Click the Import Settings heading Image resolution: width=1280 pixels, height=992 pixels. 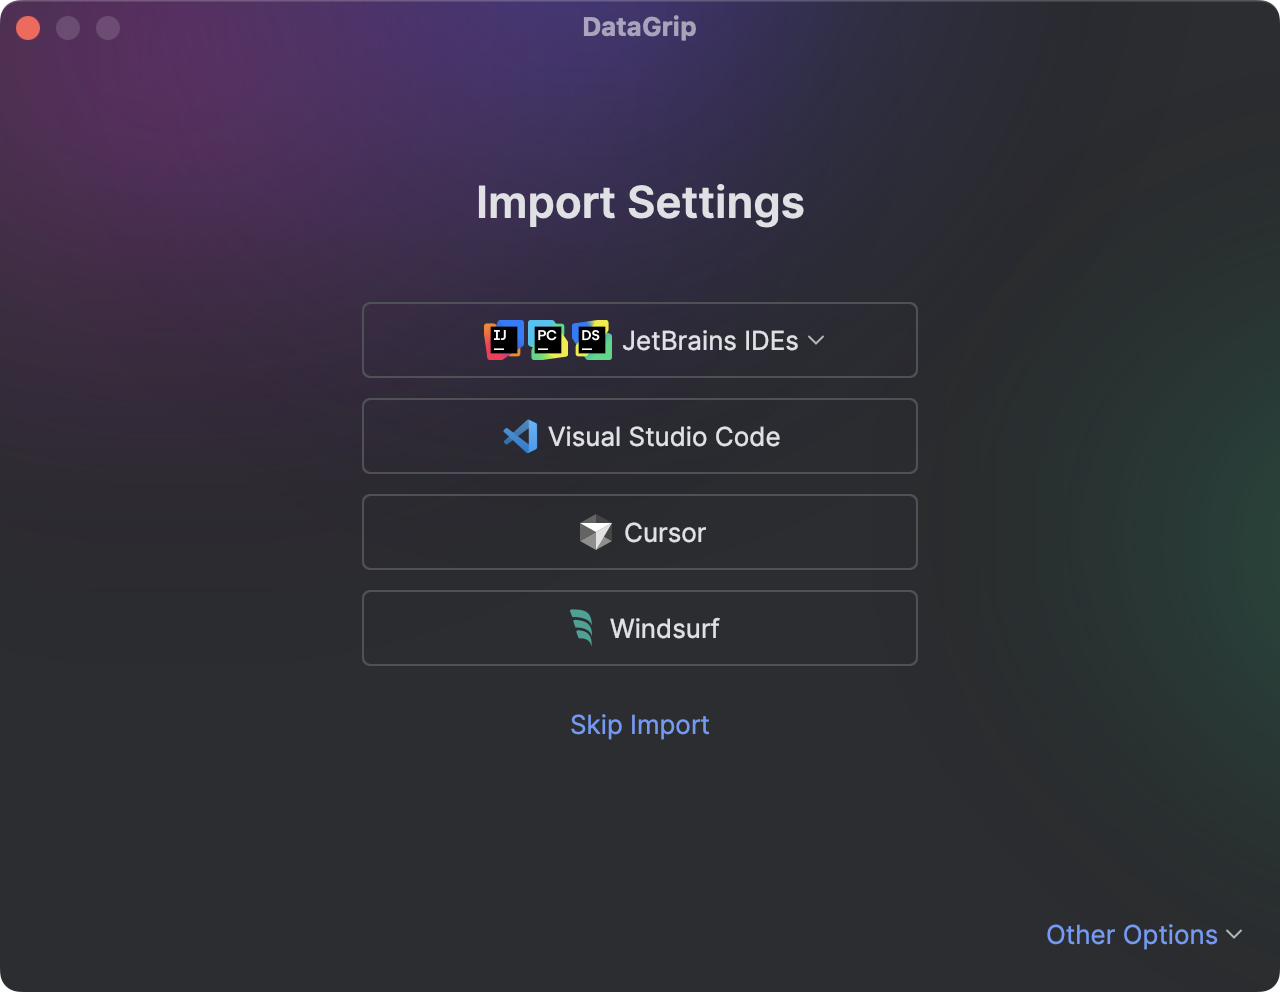(x=640, y=203)
